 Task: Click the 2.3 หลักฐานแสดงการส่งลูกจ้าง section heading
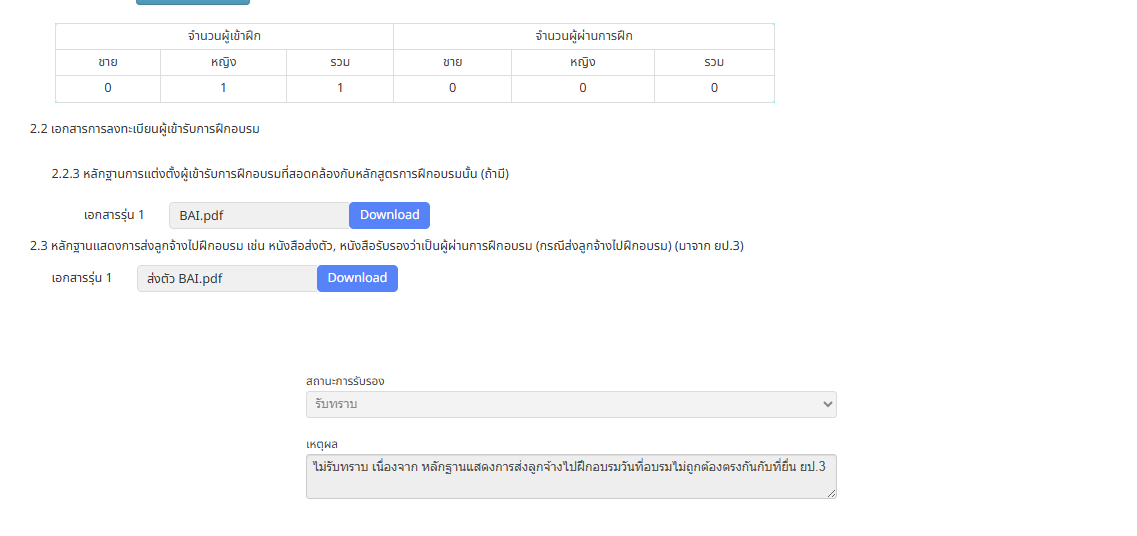pyautogui.click(x=386, y=246)
